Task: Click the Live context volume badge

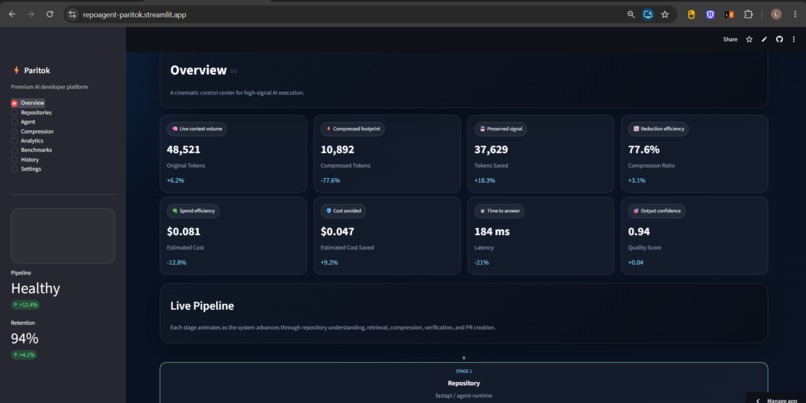Action: [x=197, y=129]
